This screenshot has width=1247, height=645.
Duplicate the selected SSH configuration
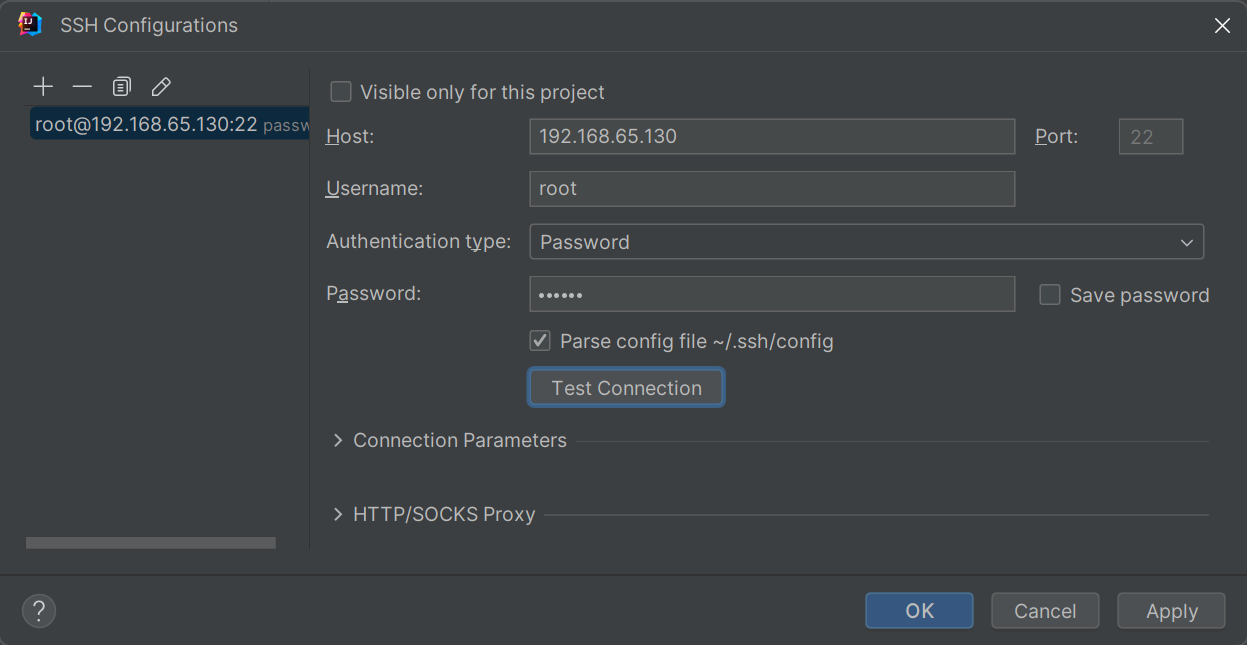(x=121, y=87)
